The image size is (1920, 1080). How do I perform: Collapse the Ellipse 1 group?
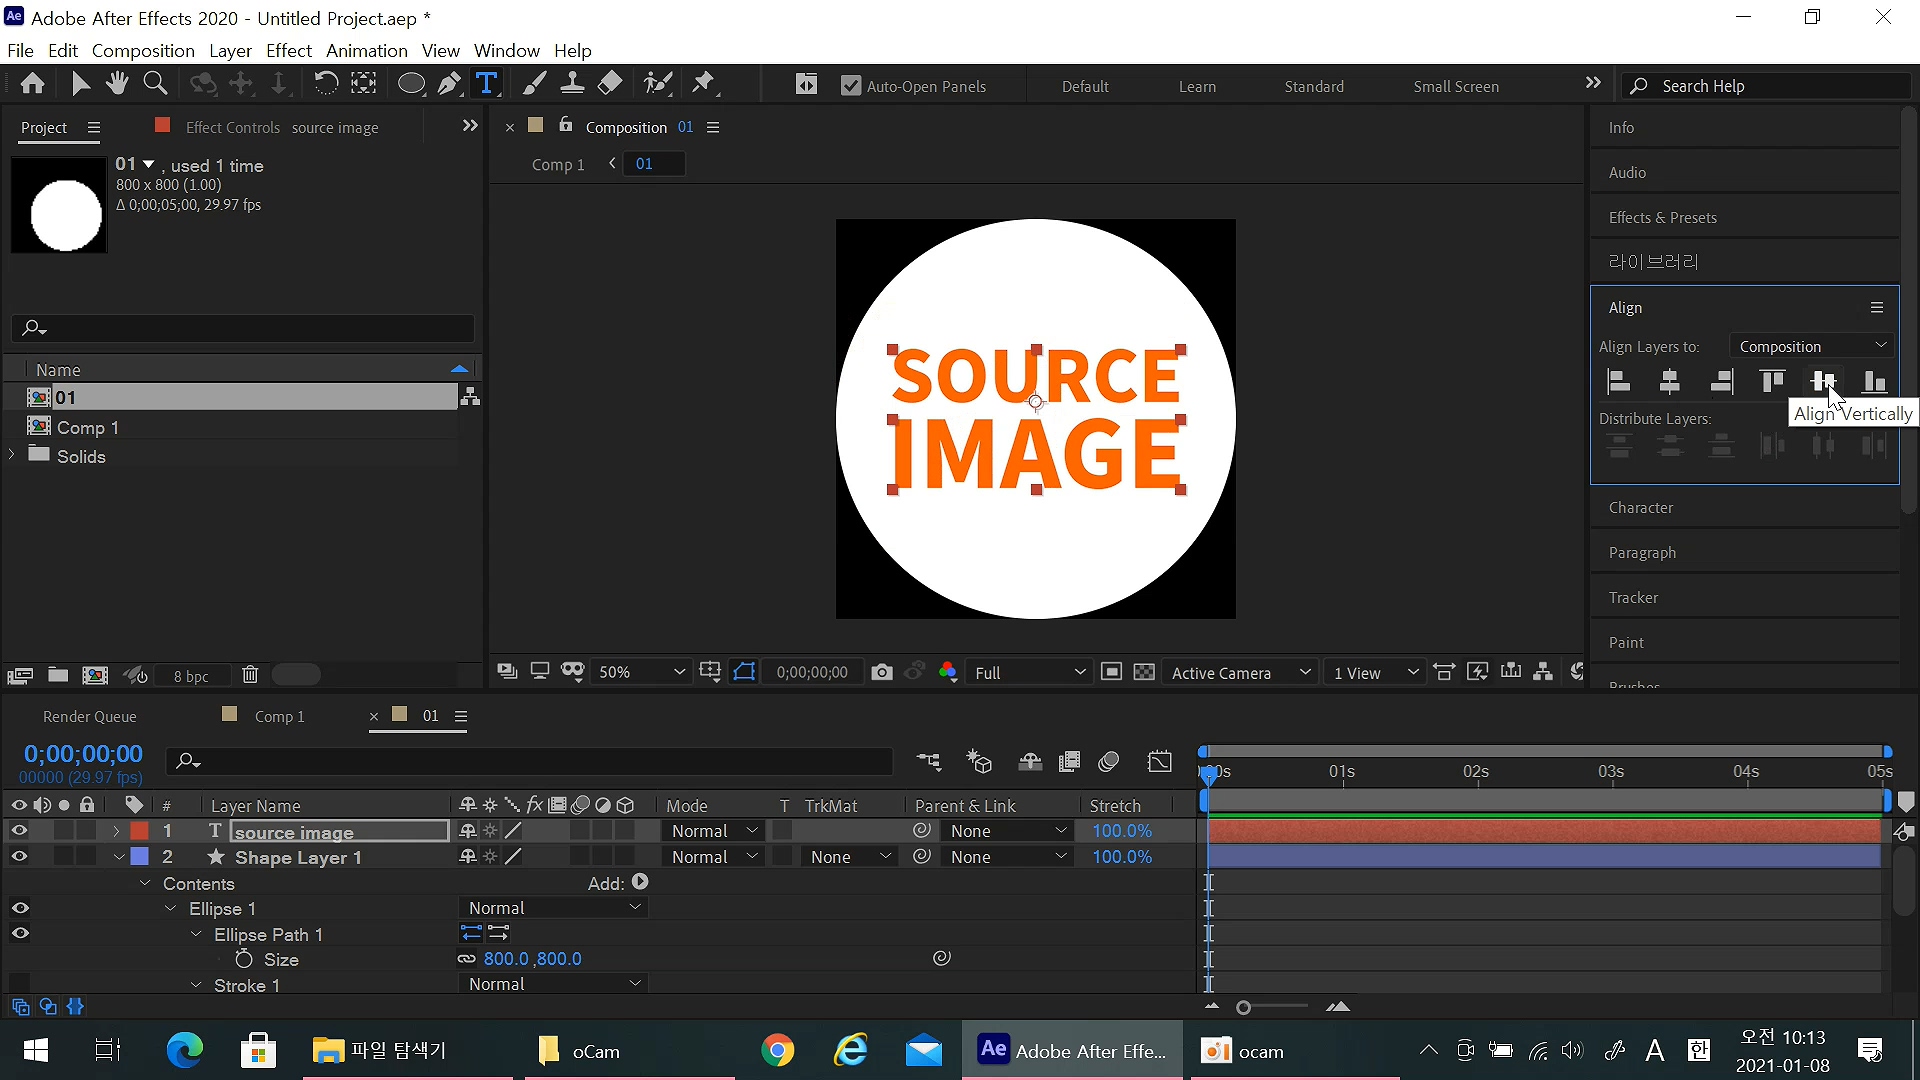pyautogui.click(x=171, y=909)
